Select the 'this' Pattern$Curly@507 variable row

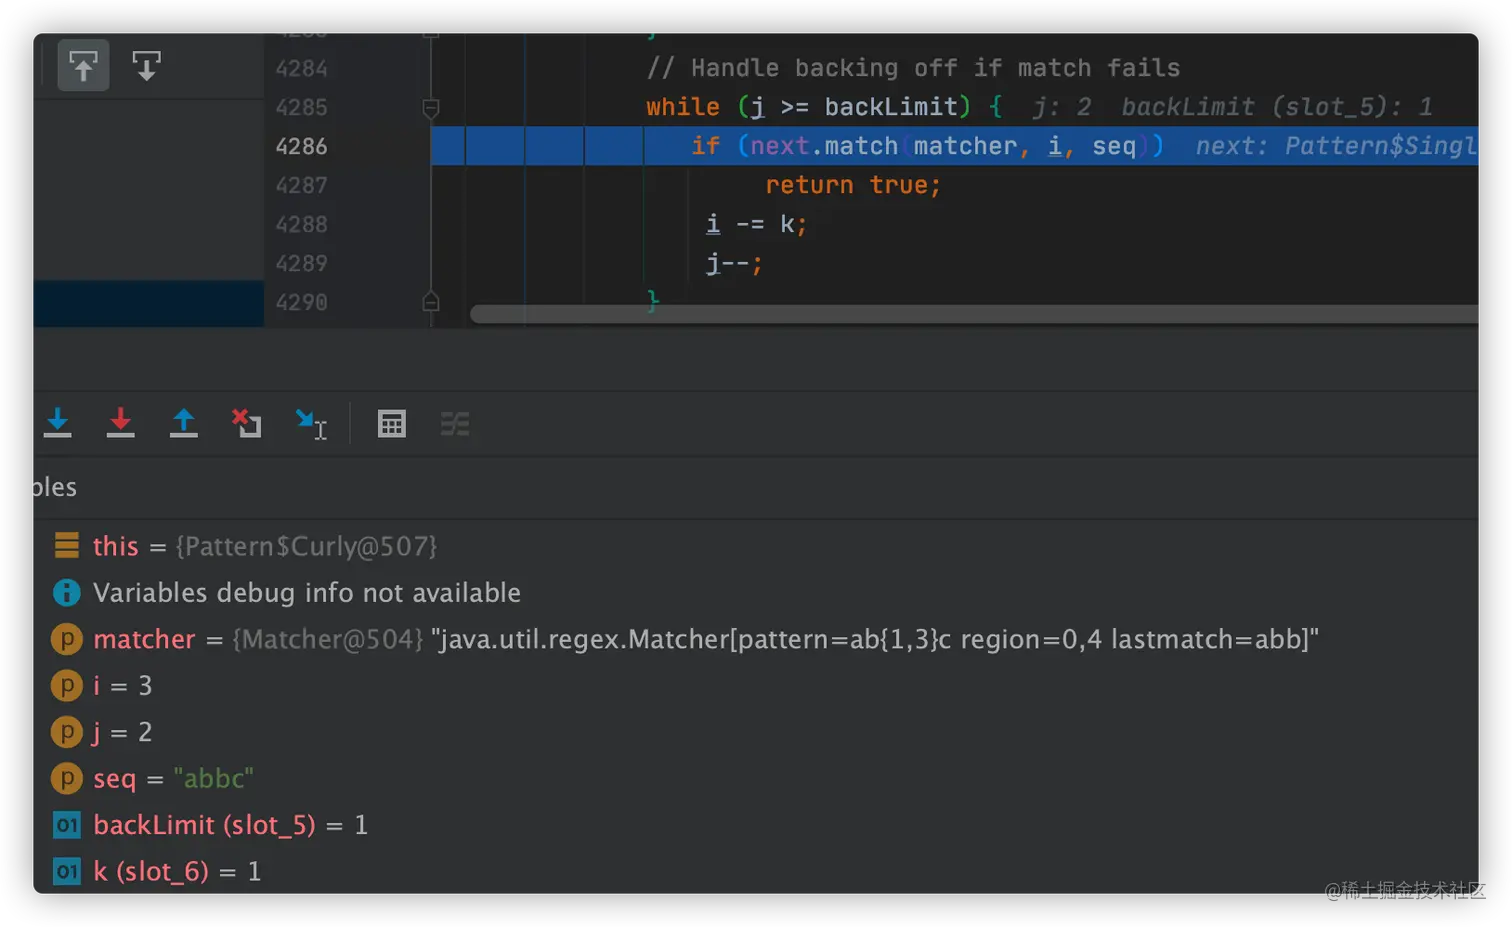pyautogui.click(x=755, y=546)
